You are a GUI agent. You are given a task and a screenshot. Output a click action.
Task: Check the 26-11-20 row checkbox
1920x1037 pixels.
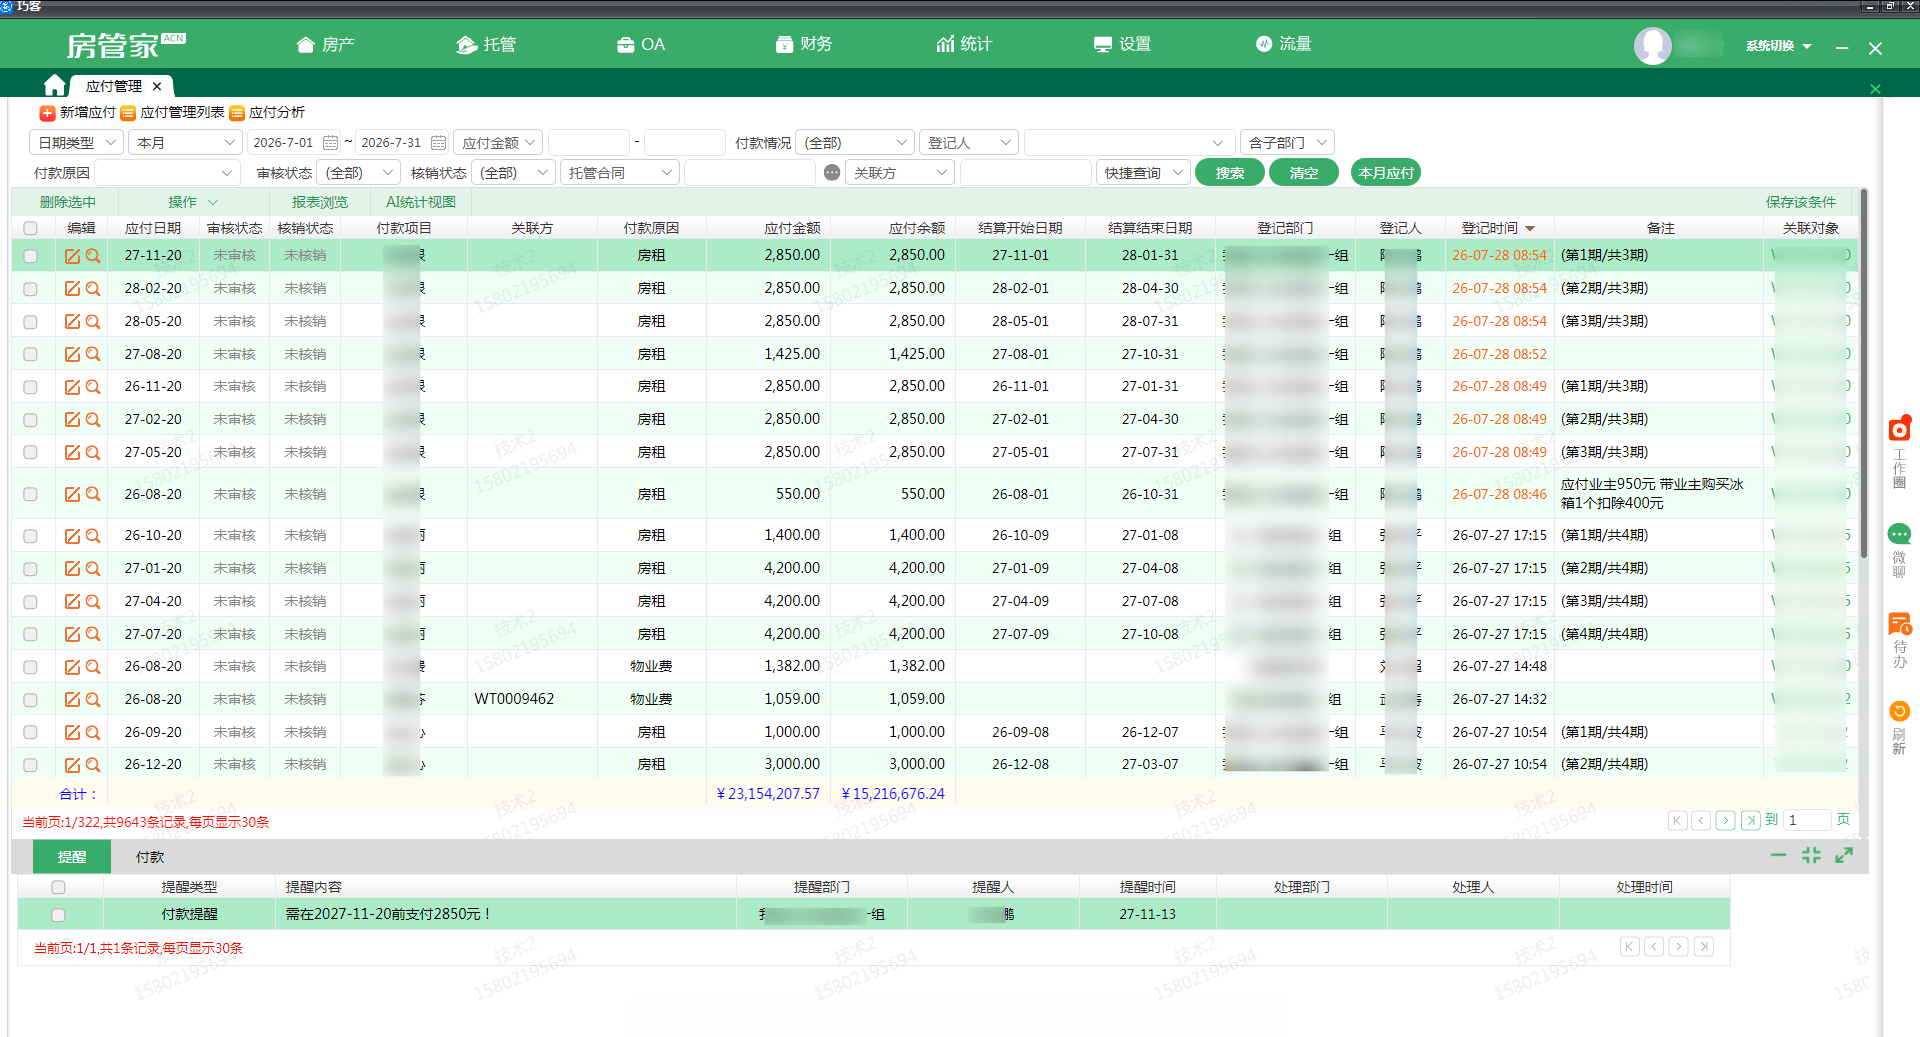pos(30,387)
